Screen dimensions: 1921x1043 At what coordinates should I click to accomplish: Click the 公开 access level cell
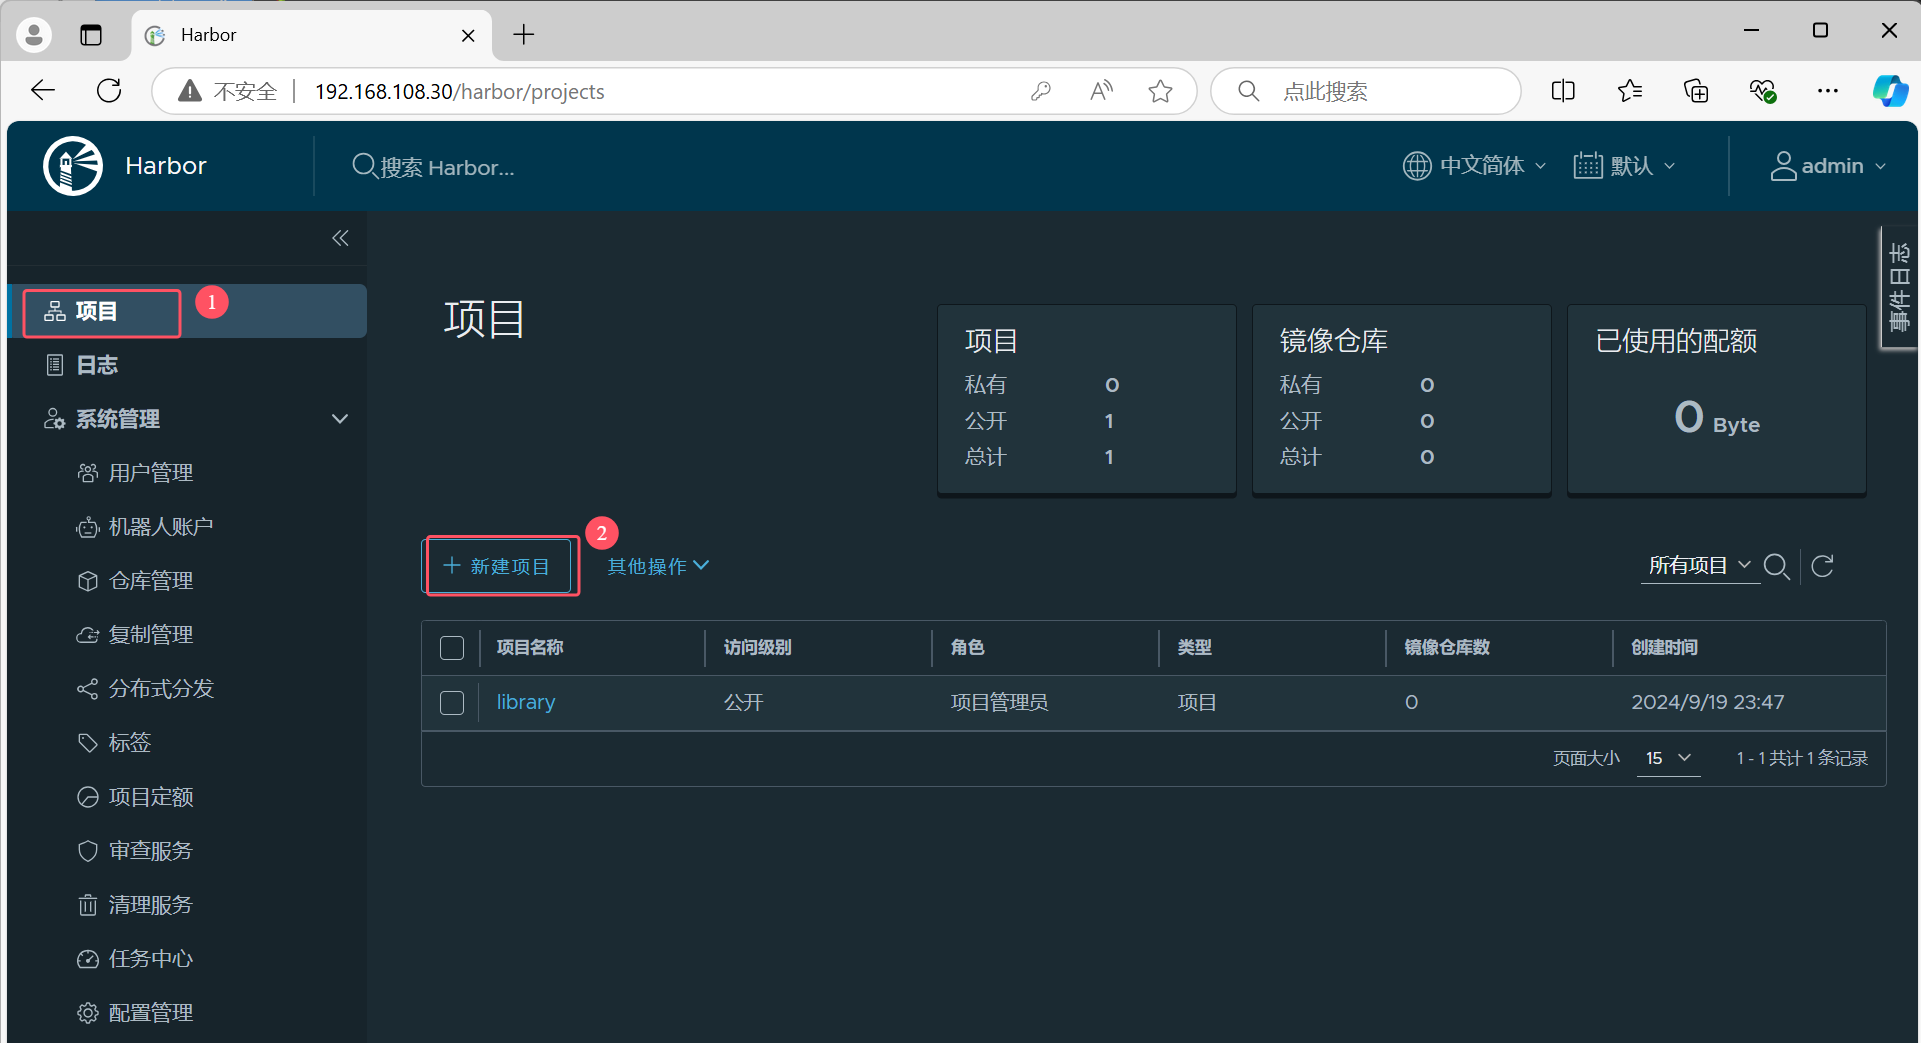(743, 703)
